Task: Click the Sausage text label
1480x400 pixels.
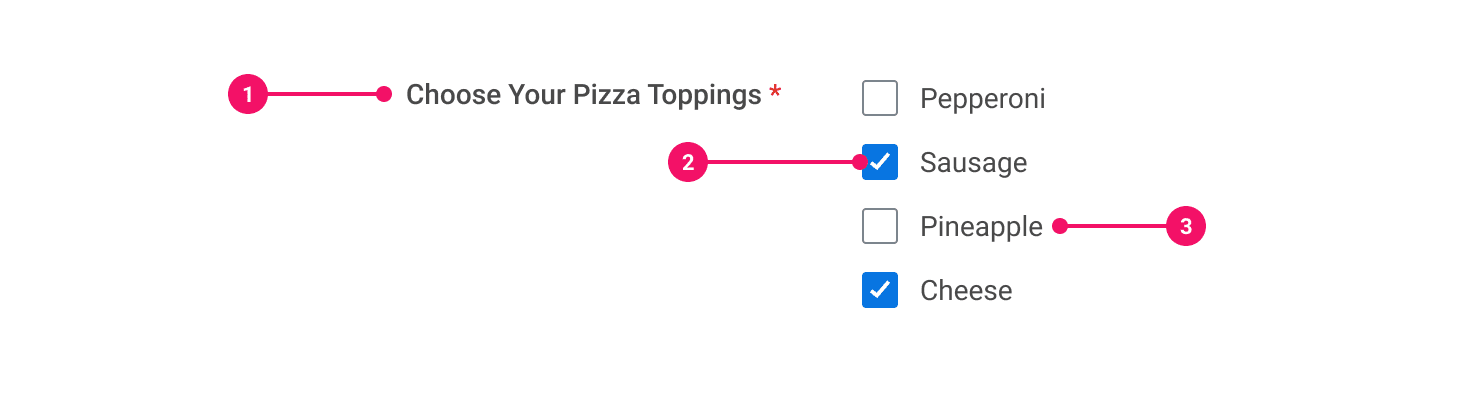Action: pyautogui.click(x=973, y=163)
